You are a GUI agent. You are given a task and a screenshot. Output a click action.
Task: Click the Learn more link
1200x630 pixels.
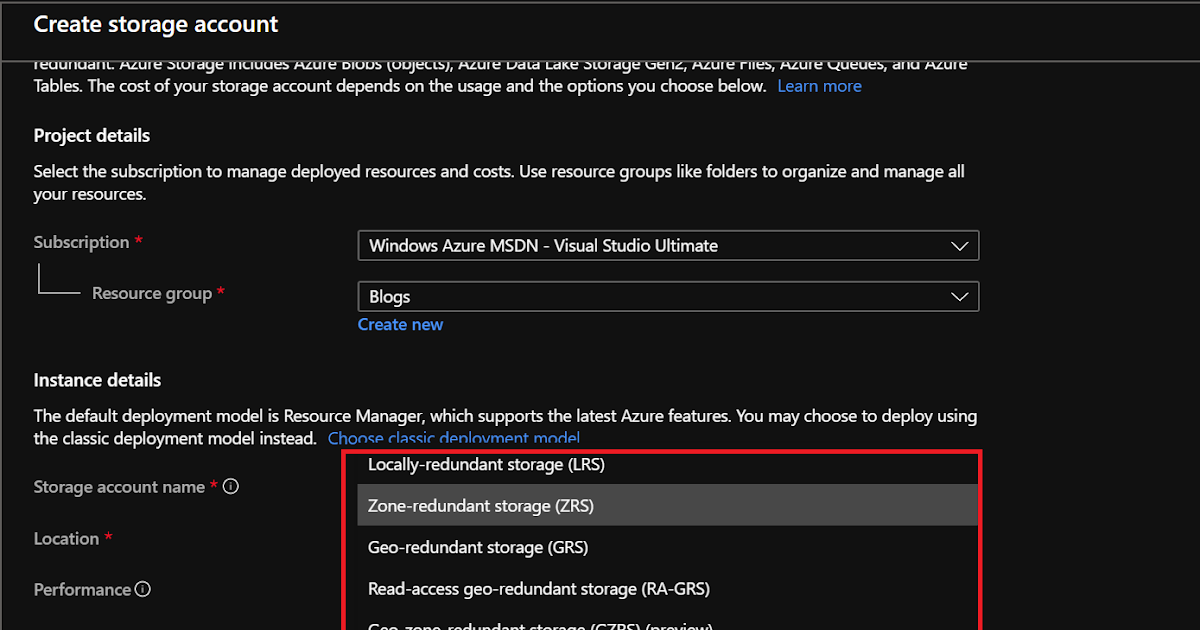click(x=819, y=85)
